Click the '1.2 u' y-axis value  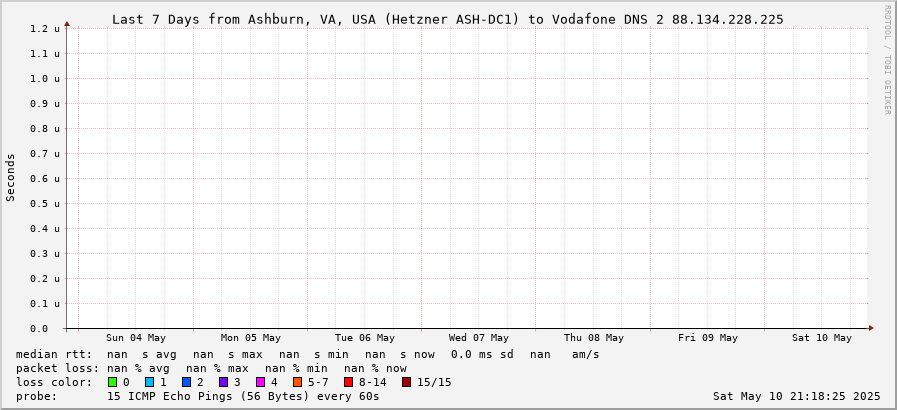coord(45,29)
